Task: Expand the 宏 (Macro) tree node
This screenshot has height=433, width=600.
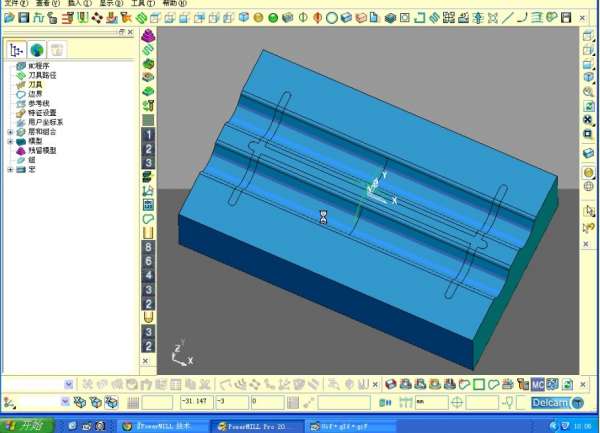Action: (x=10, y=169)
